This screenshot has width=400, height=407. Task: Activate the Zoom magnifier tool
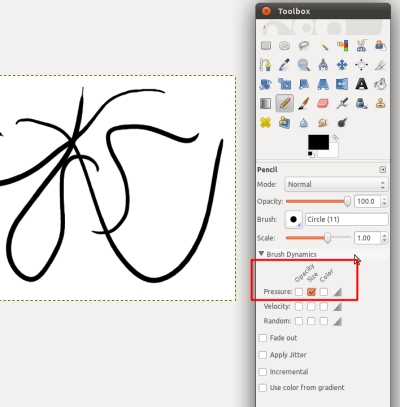(x=304, y=65)
